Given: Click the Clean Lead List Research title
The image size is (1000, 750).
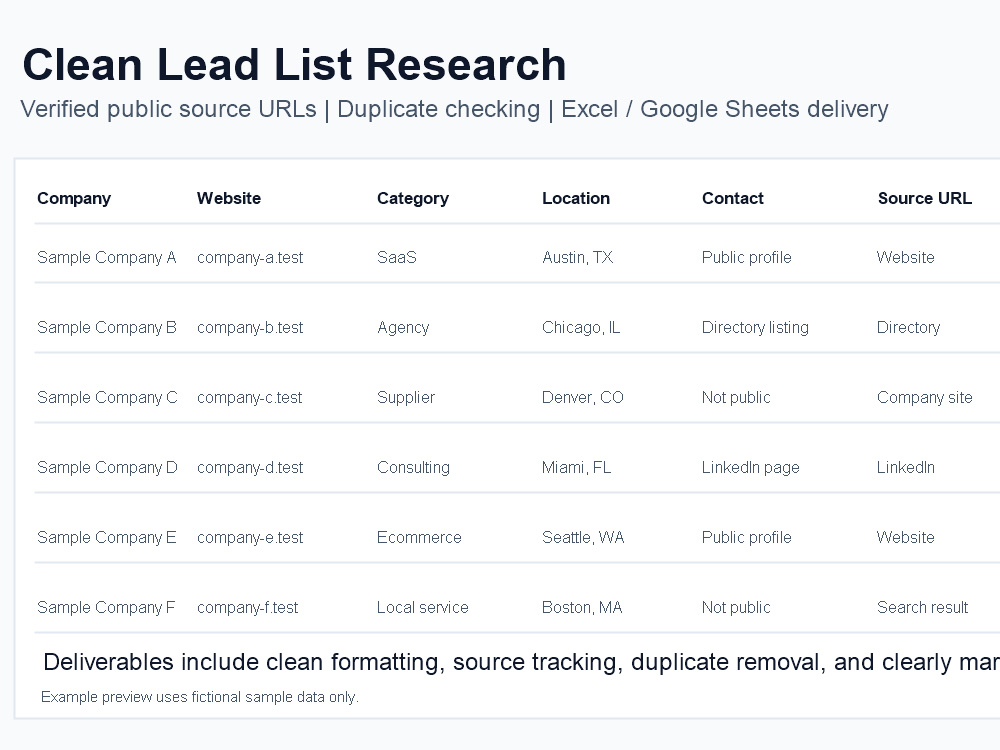Looking at the screenshot, I should (294, 64).
